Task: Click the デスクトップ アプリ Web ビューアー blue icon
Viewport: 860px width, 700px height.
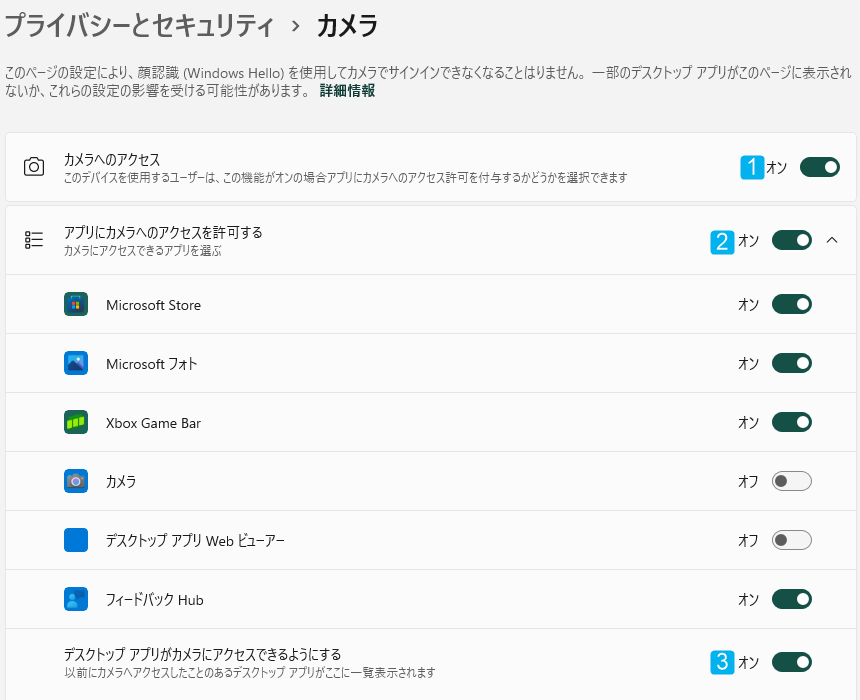Action: pyautogui.click(x=76, y=540)
